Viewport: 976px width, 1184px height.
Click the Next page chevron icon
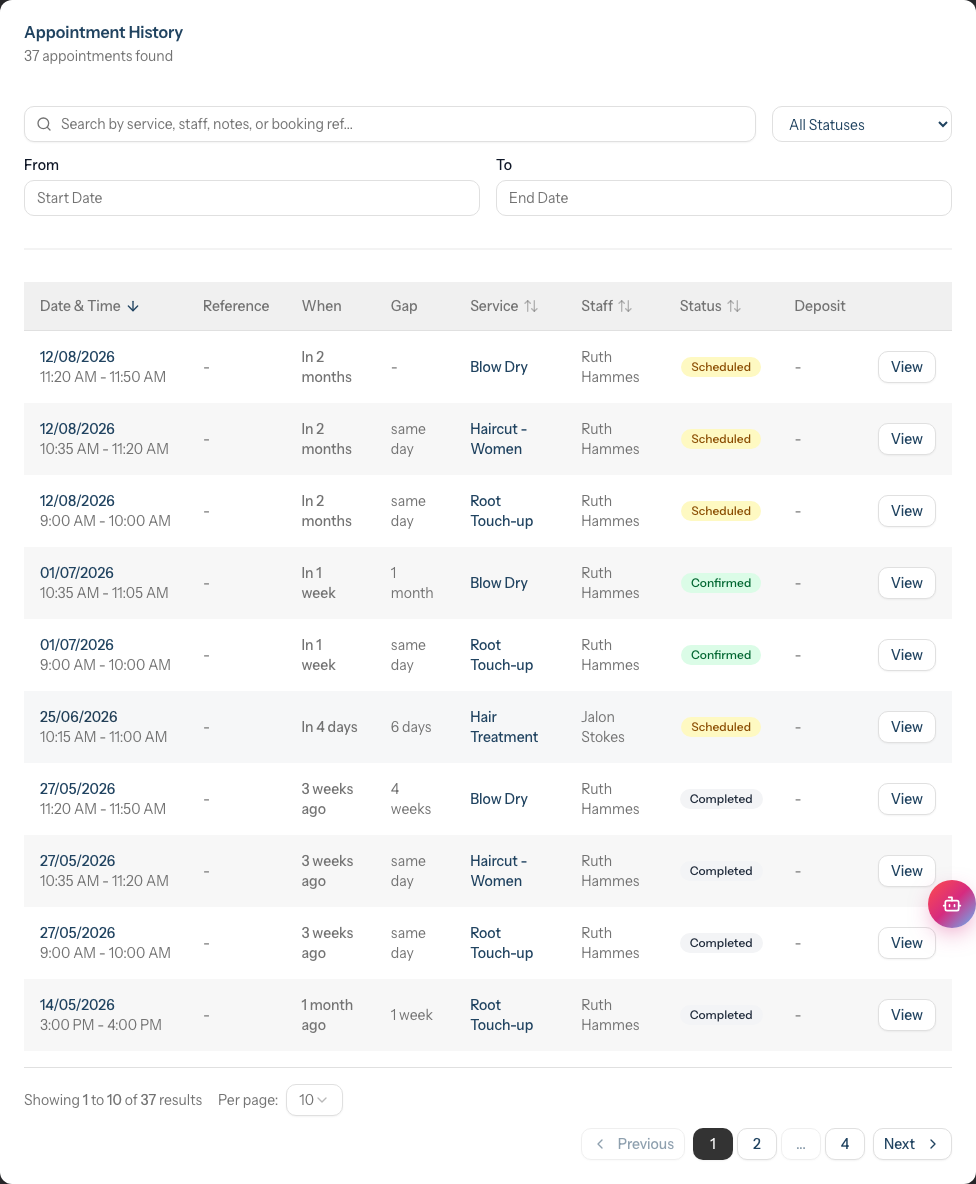pyautogui.click(x=933, y=1144)
